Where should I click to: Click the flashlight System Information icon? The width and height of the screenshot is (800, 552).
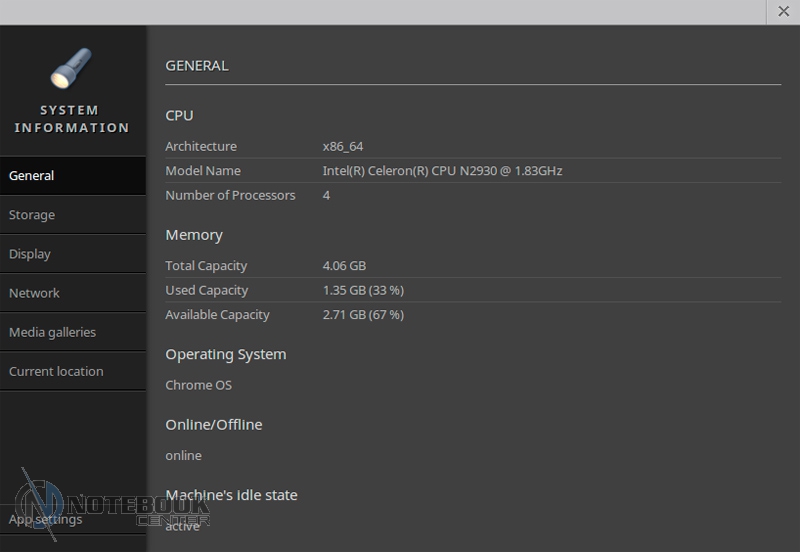[71, 69]
